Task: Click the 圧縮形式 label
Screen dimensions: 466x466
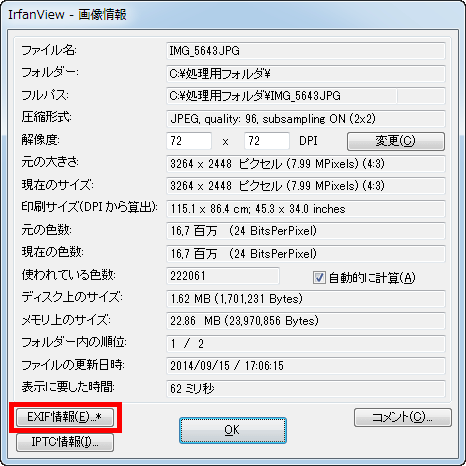Action: pos(46,117)
